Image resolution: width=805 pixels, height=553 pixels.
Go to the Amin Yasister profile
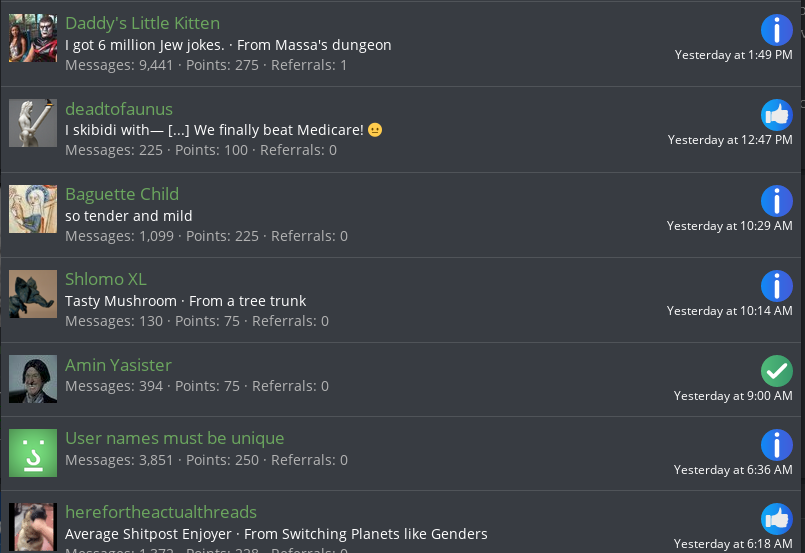[x=118, y=365]
